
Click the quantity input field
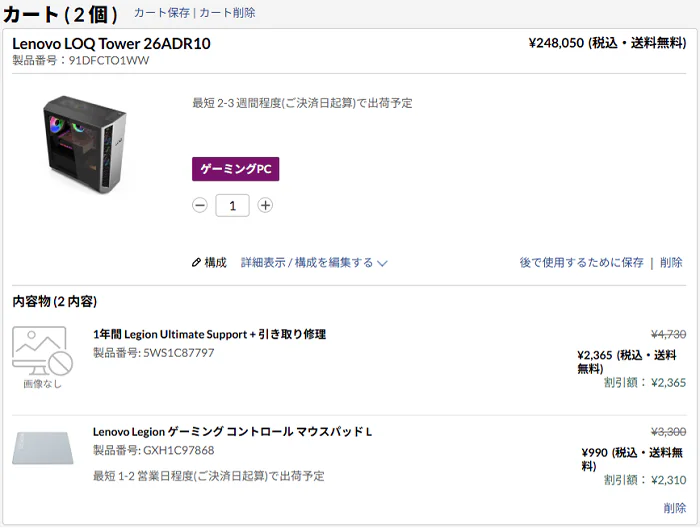tap(232, 205)
